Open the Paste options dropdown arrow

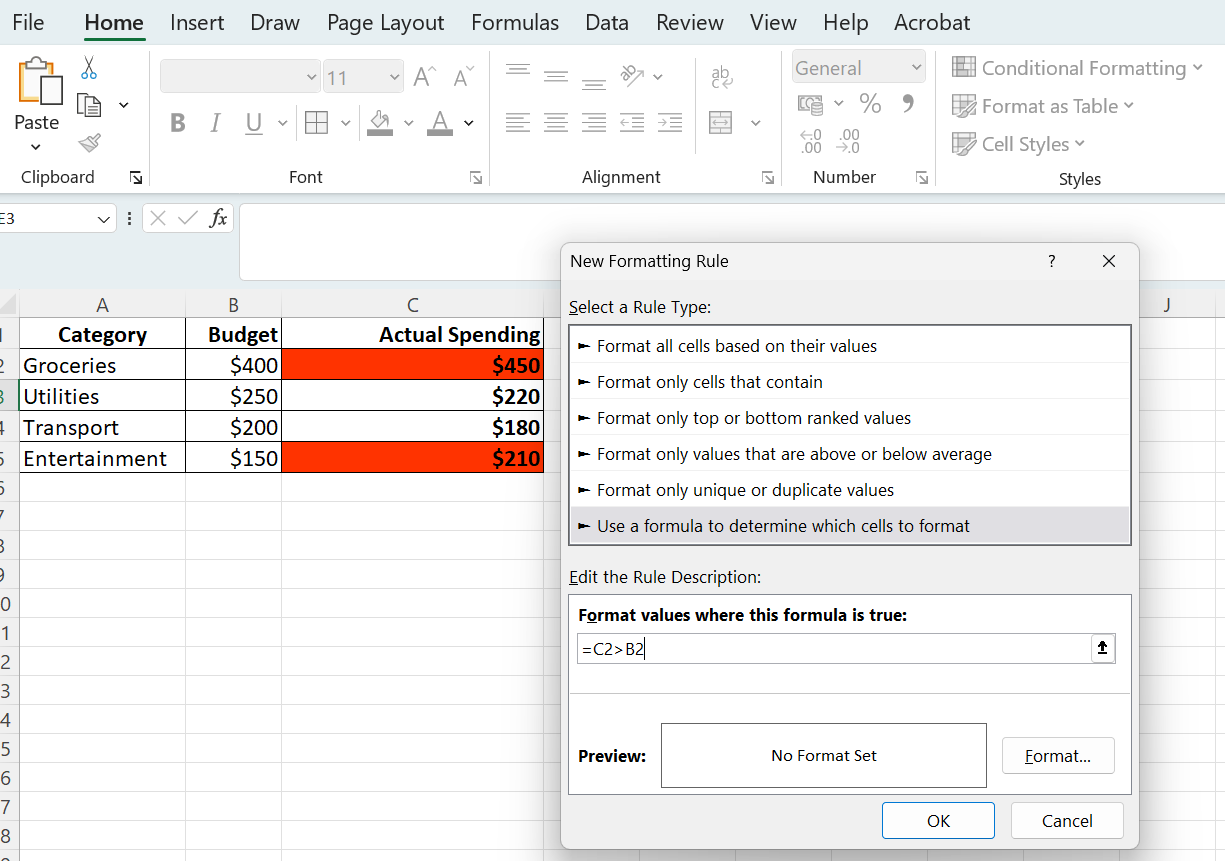pos(36,147)
